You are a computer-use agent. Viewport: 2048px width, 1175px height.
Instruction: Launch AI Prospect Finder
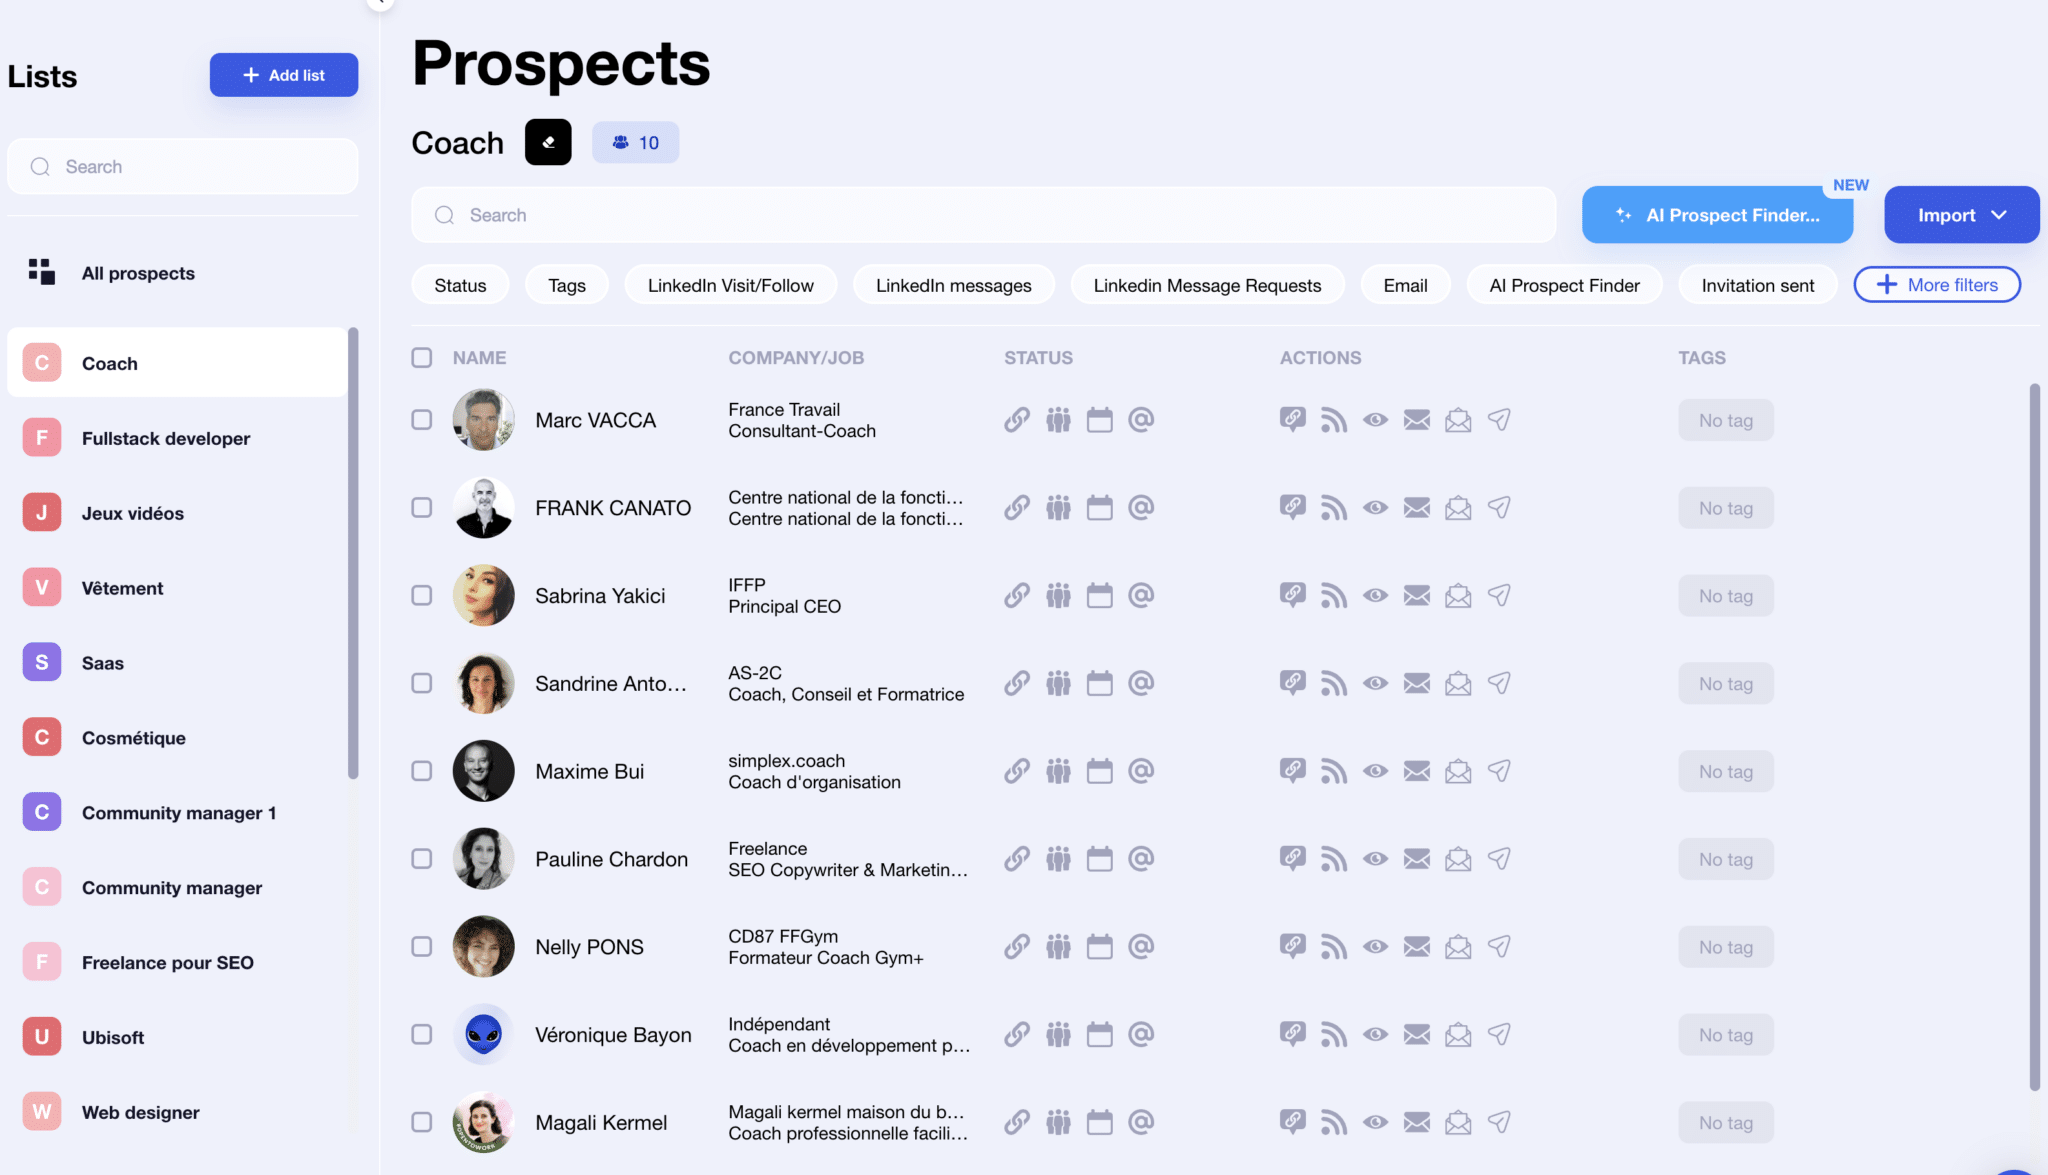coord(1716,214)
